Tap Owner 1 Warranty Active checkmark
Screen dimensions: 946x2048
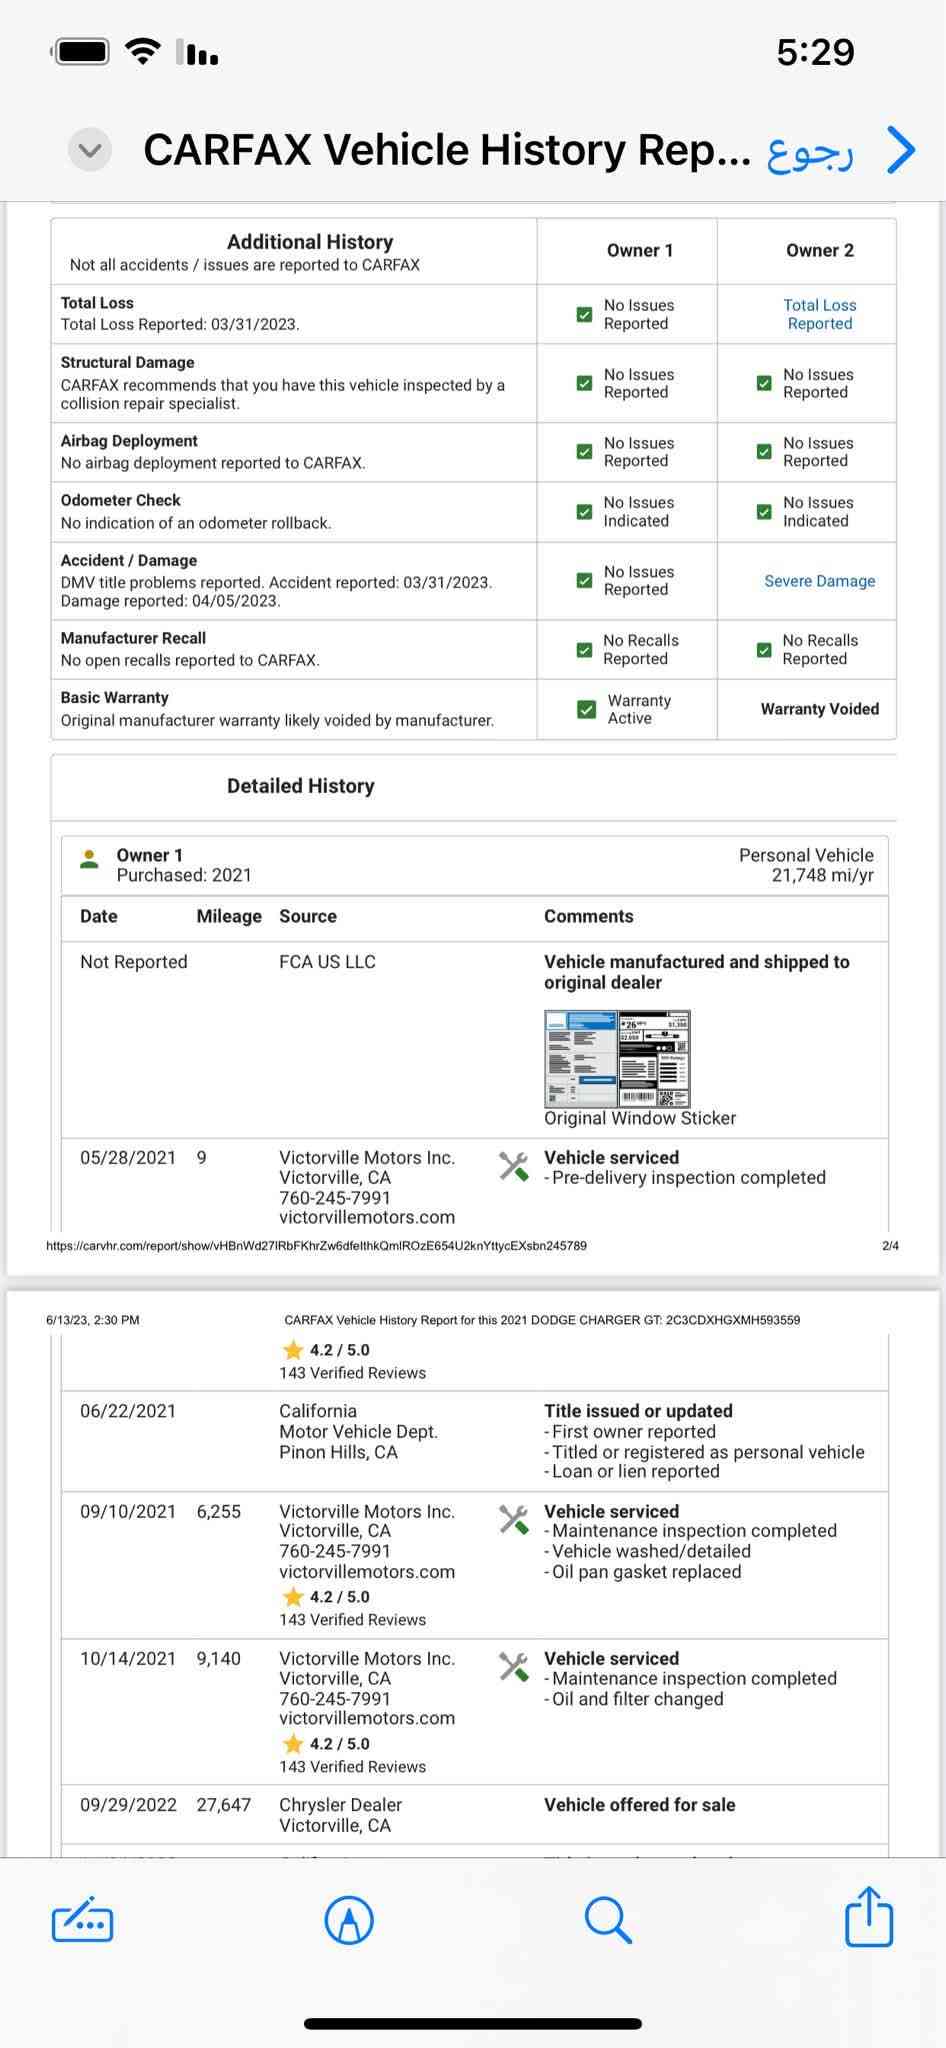(587, 709)
